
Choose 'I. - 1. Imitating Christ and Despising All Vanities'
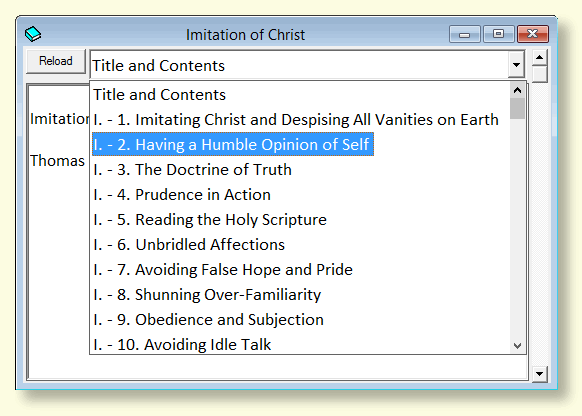point(301,119)
